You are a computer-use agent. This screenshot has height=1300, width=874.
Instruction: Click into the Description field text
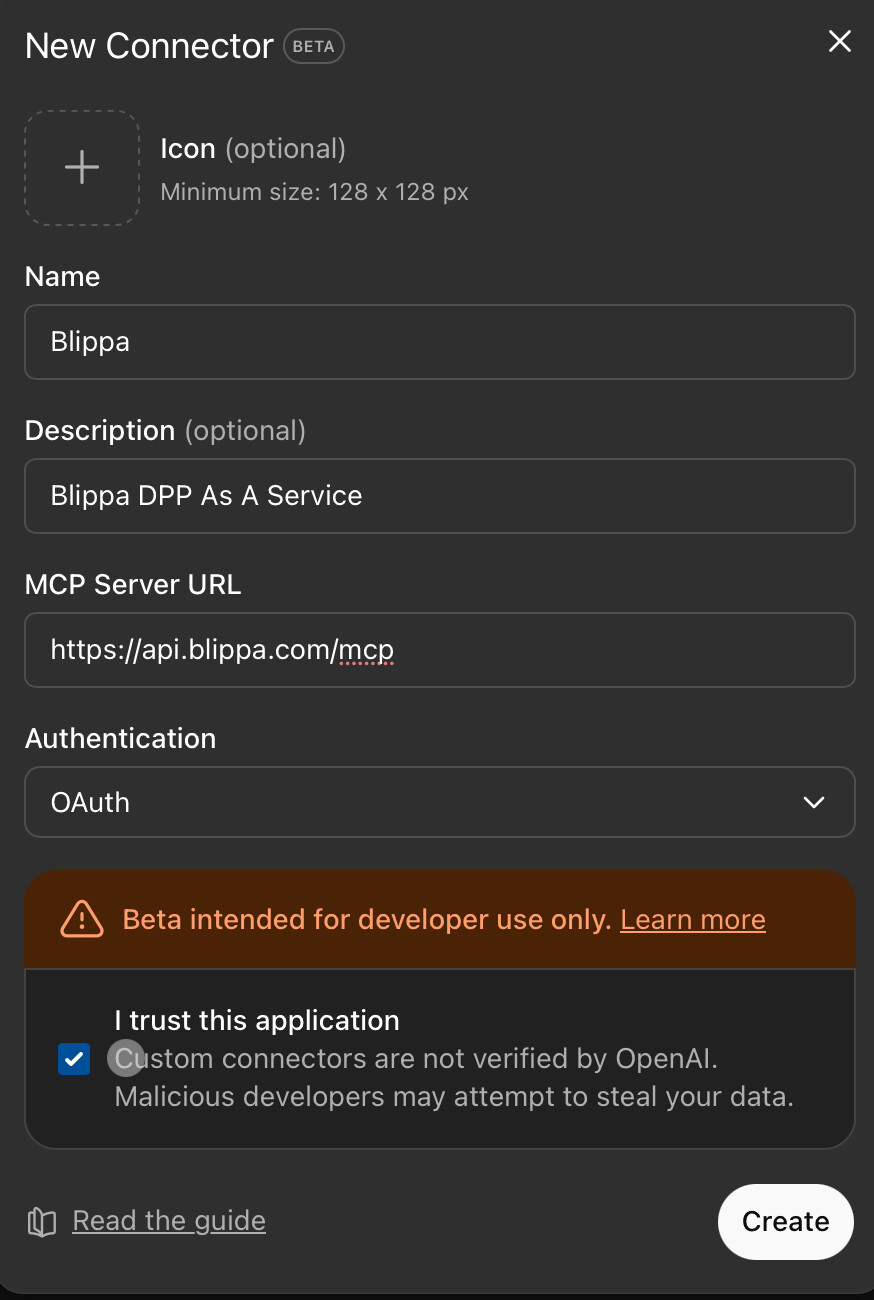[x=439, y=496]
